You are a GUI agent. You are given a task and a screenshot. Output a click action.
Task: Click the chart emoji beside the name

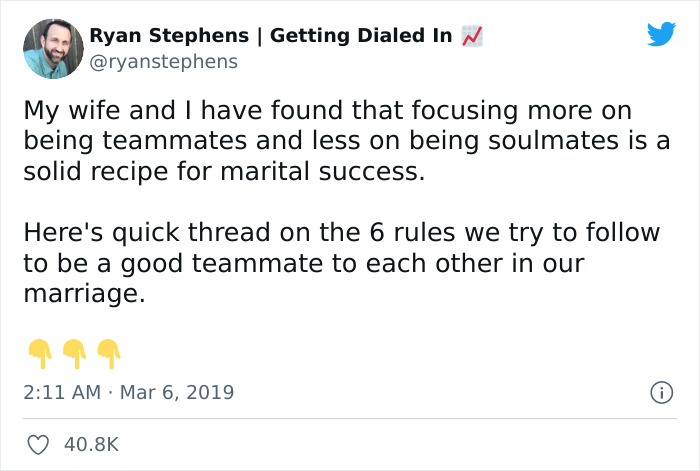point(471,36)
